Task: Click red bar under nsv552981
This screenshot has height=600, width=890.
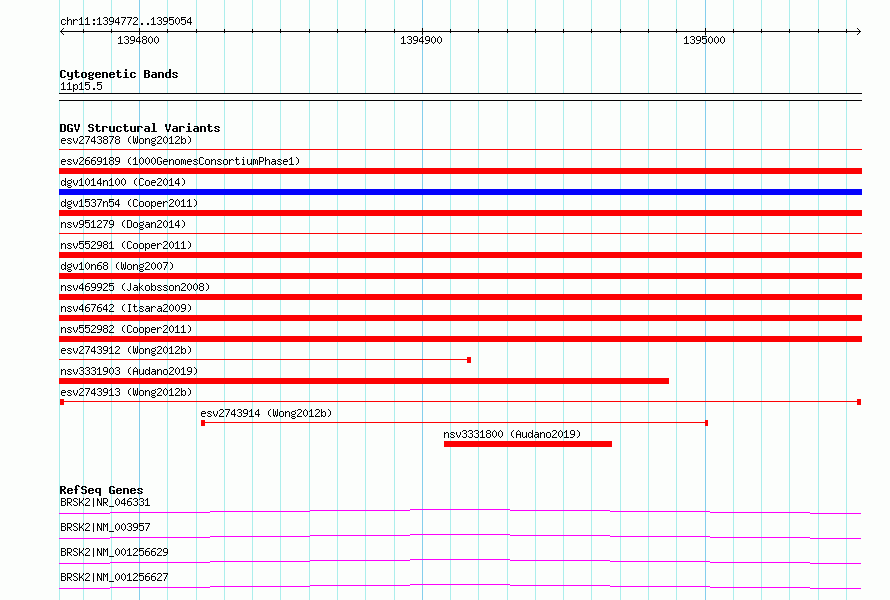Action: [460, 255]
